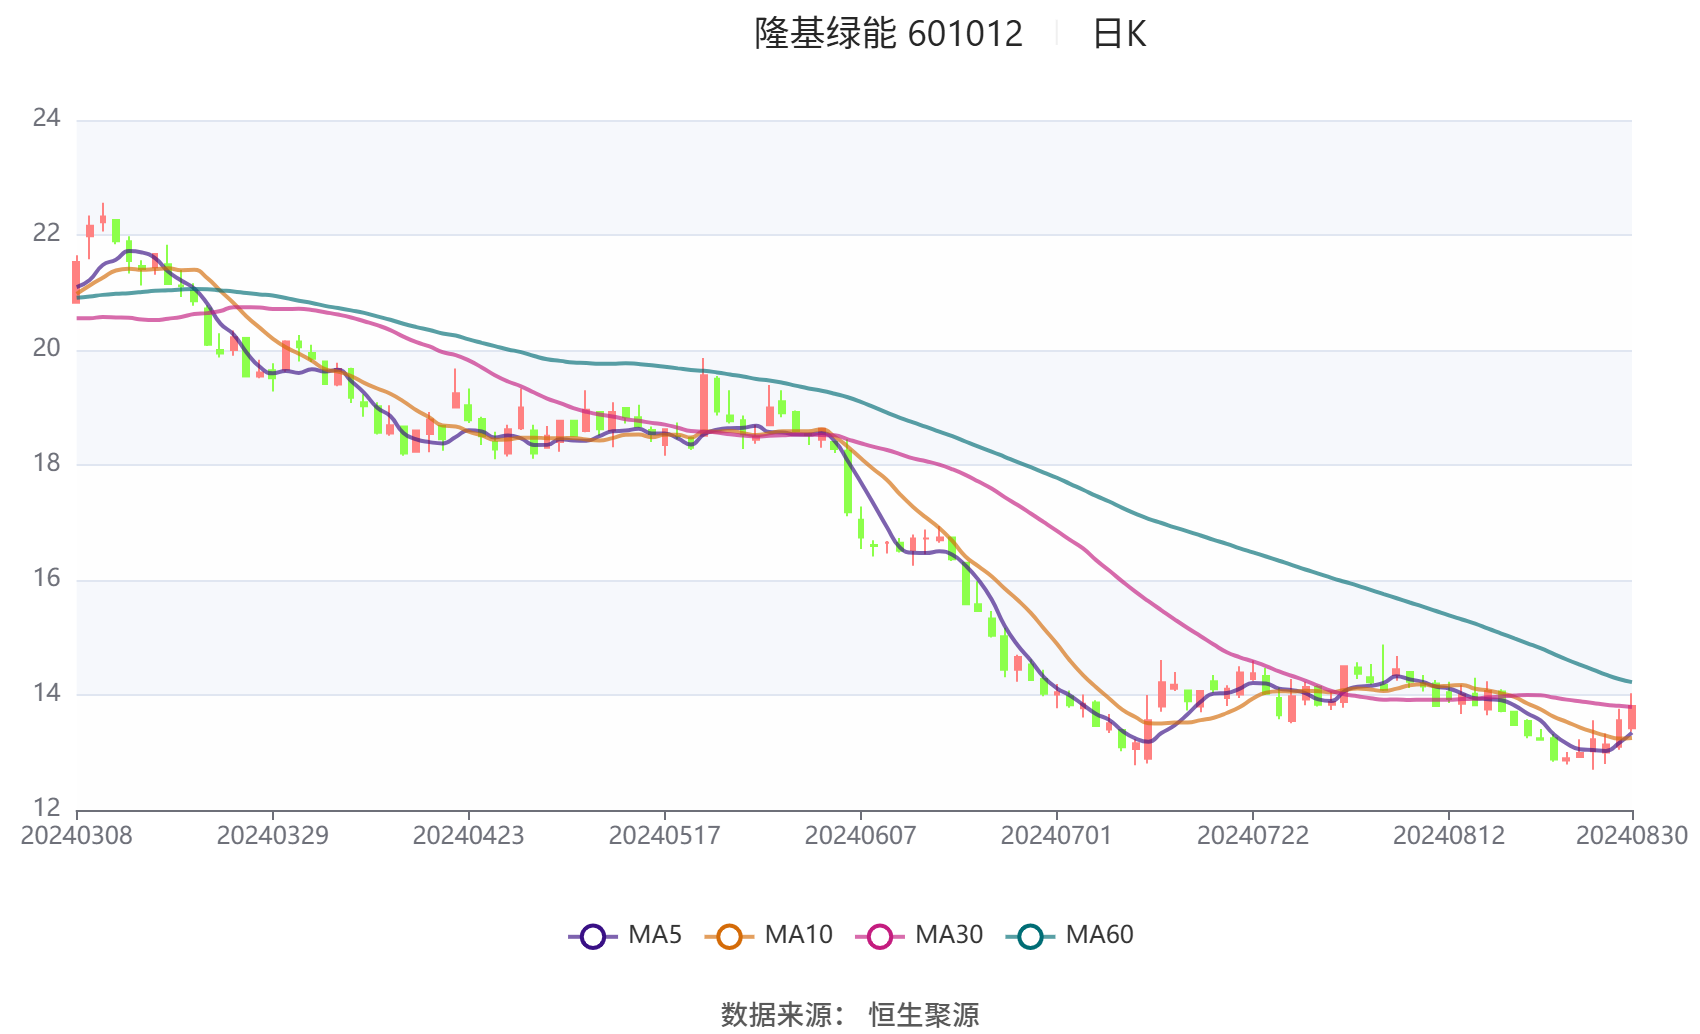Toggle the MA60 legend series
This screenshot has width=1700, height=1034.
coord(1070,935)
